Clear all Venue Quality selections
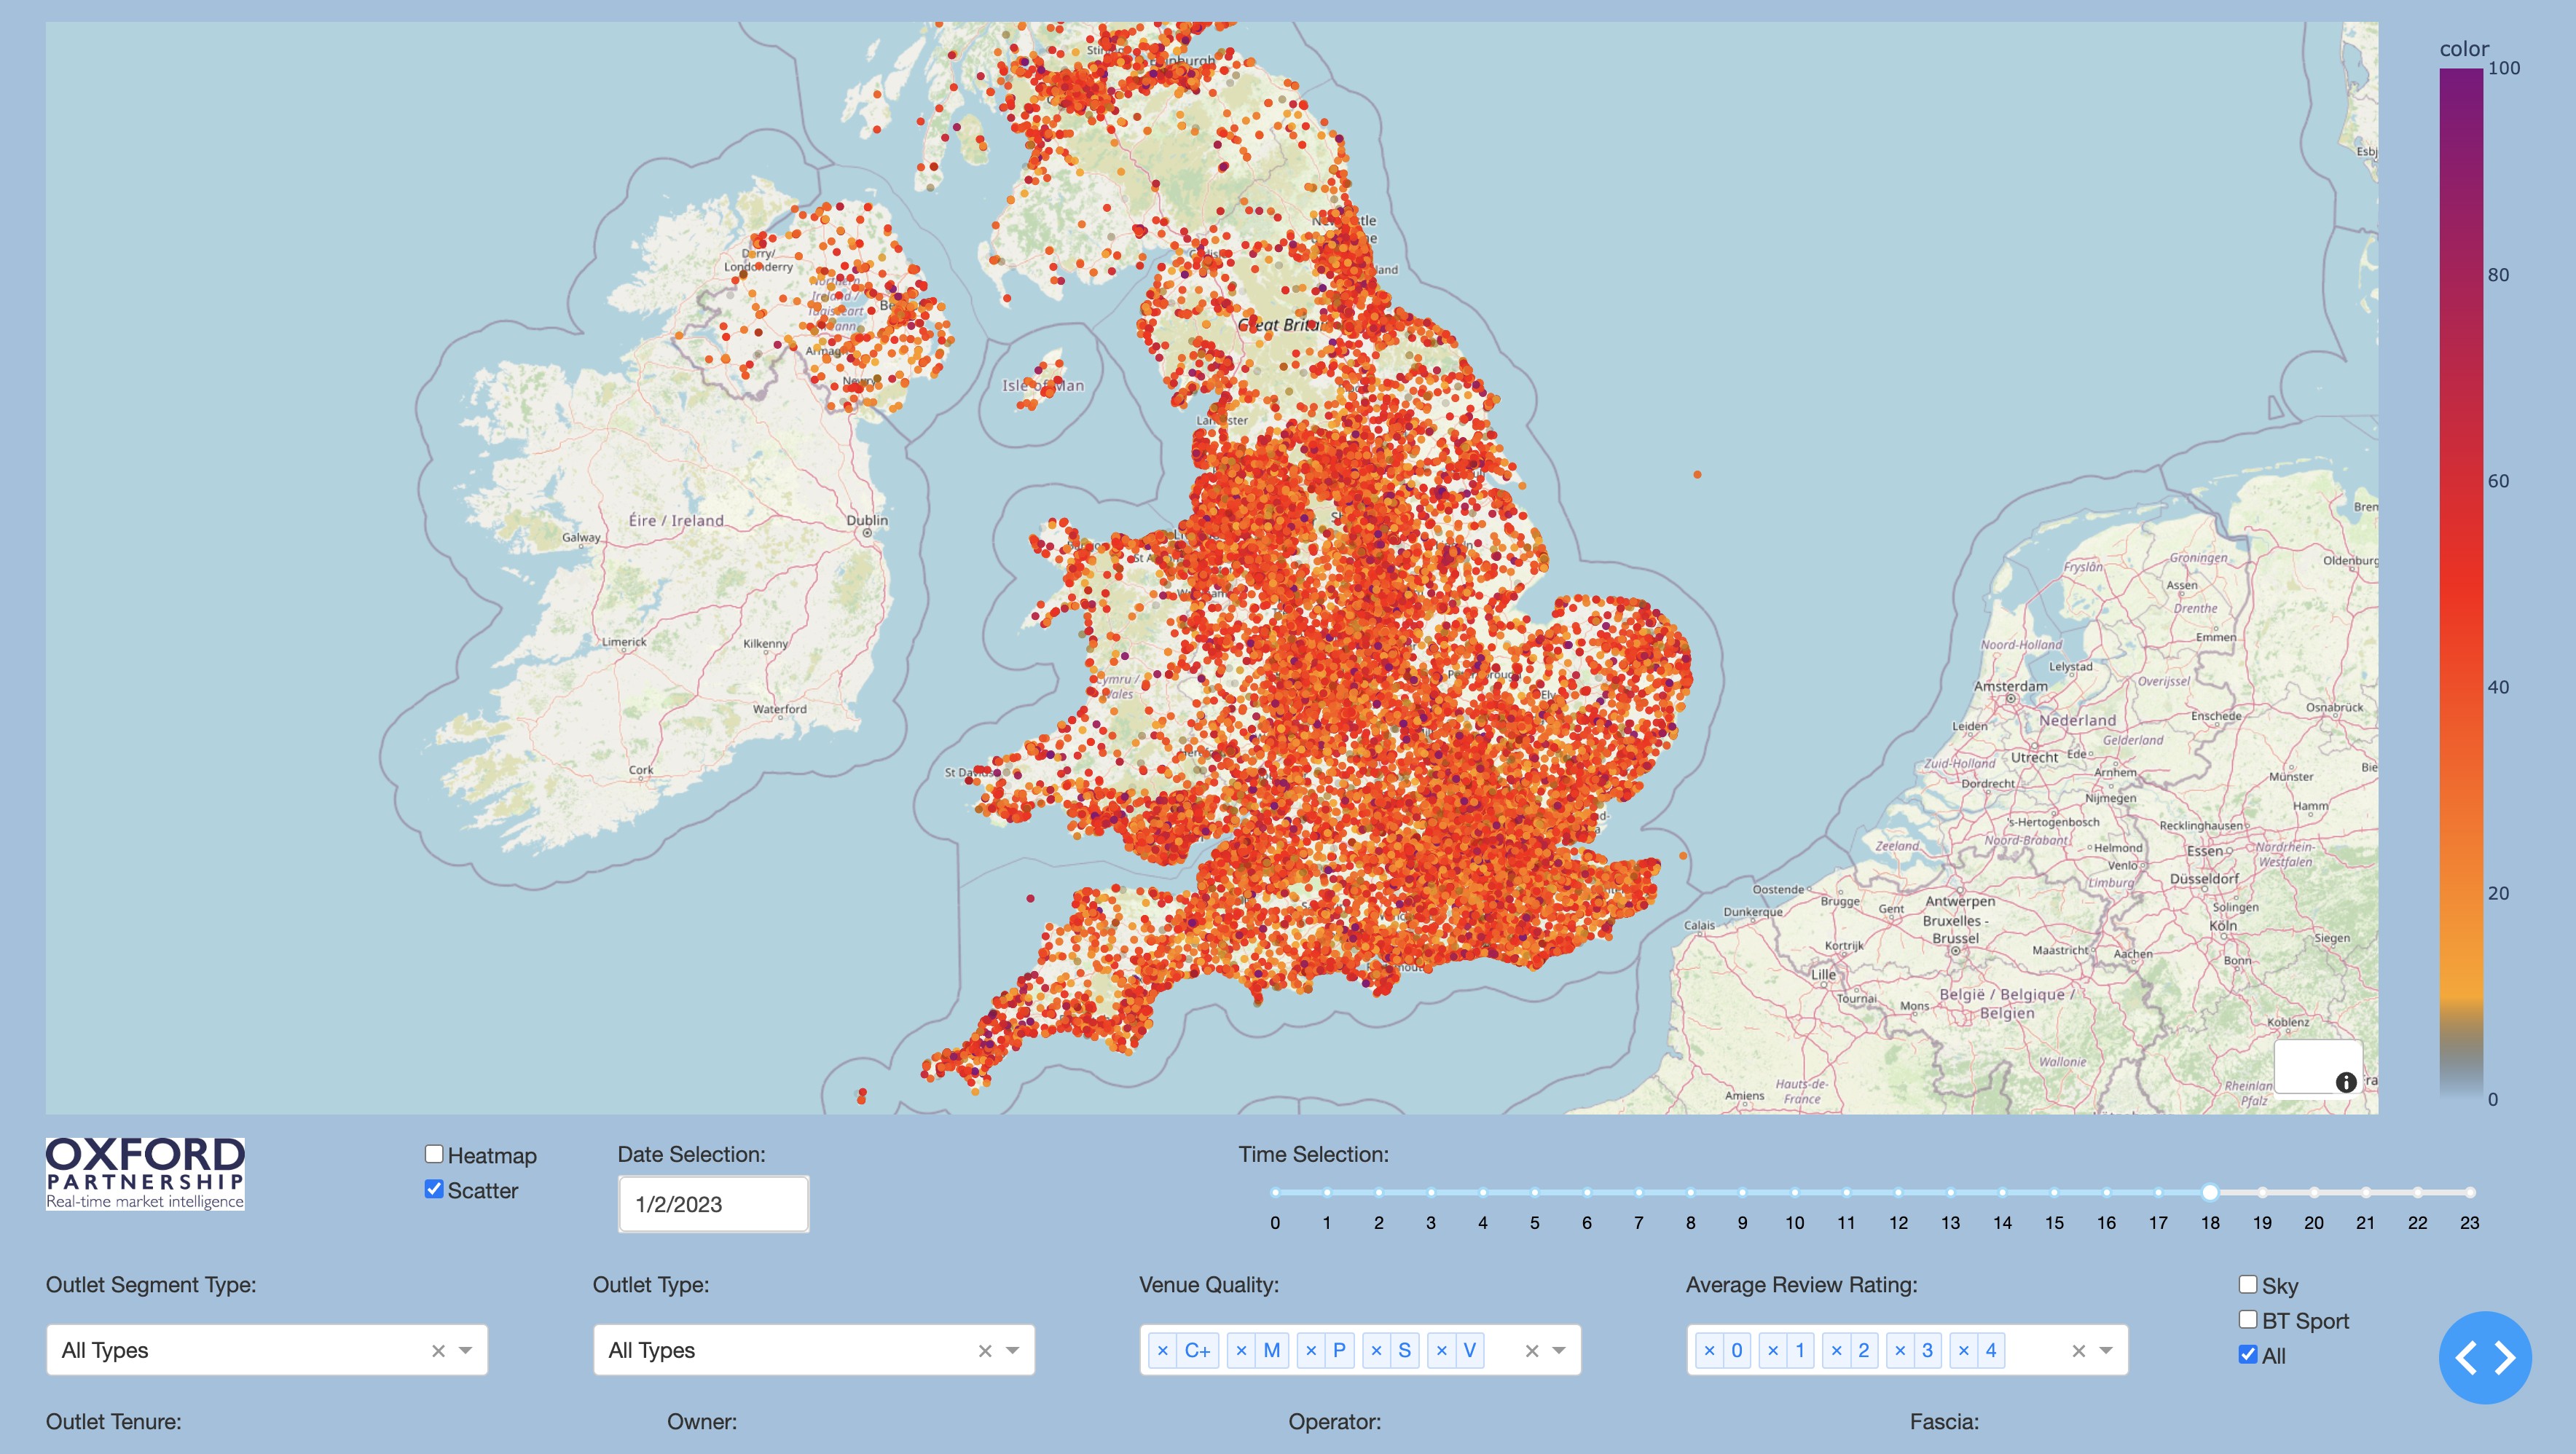 (1532, 1351)
